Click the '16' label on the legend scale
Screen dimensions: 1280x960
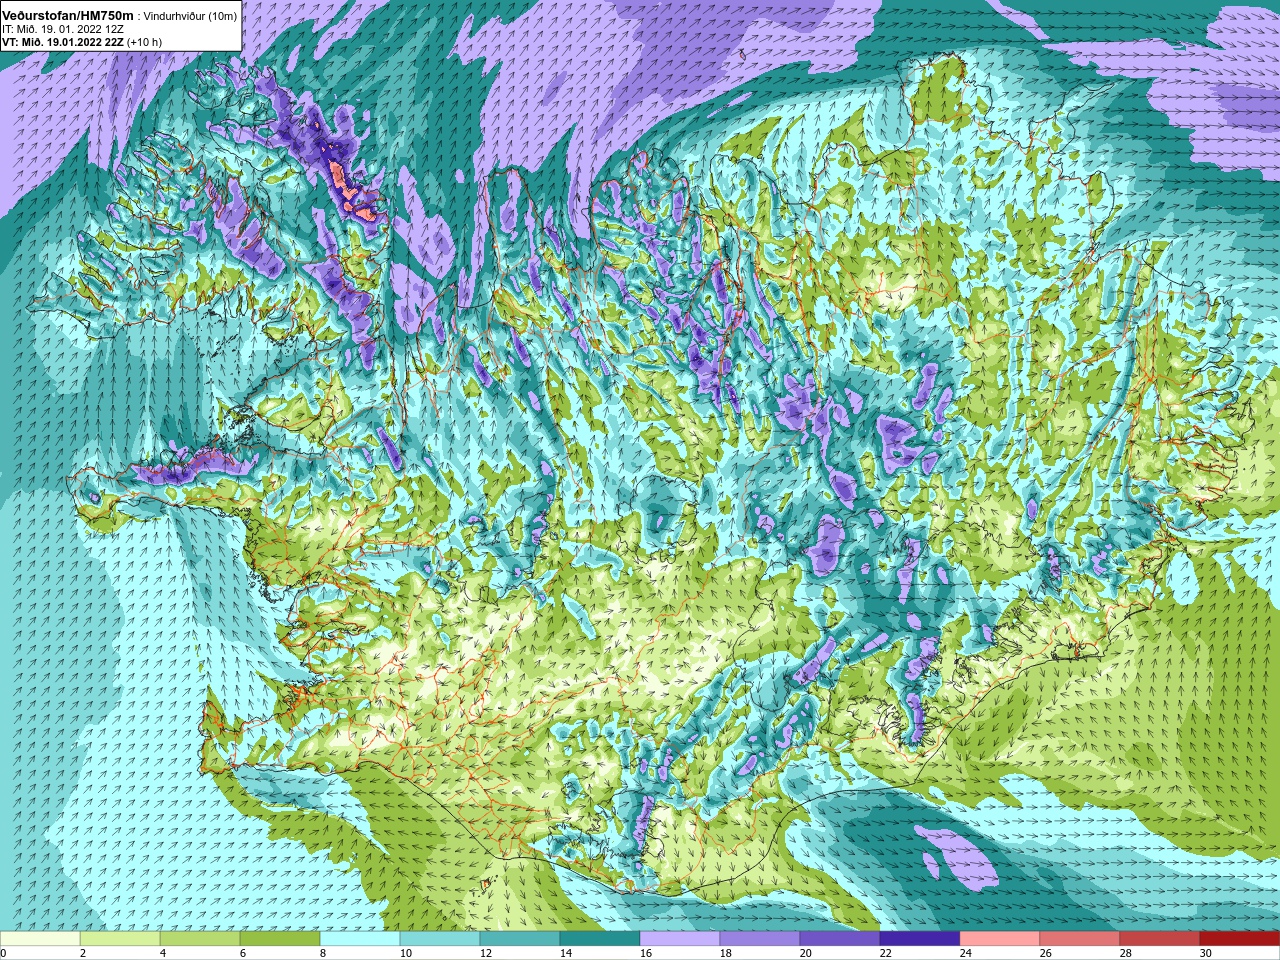point(646,953)
